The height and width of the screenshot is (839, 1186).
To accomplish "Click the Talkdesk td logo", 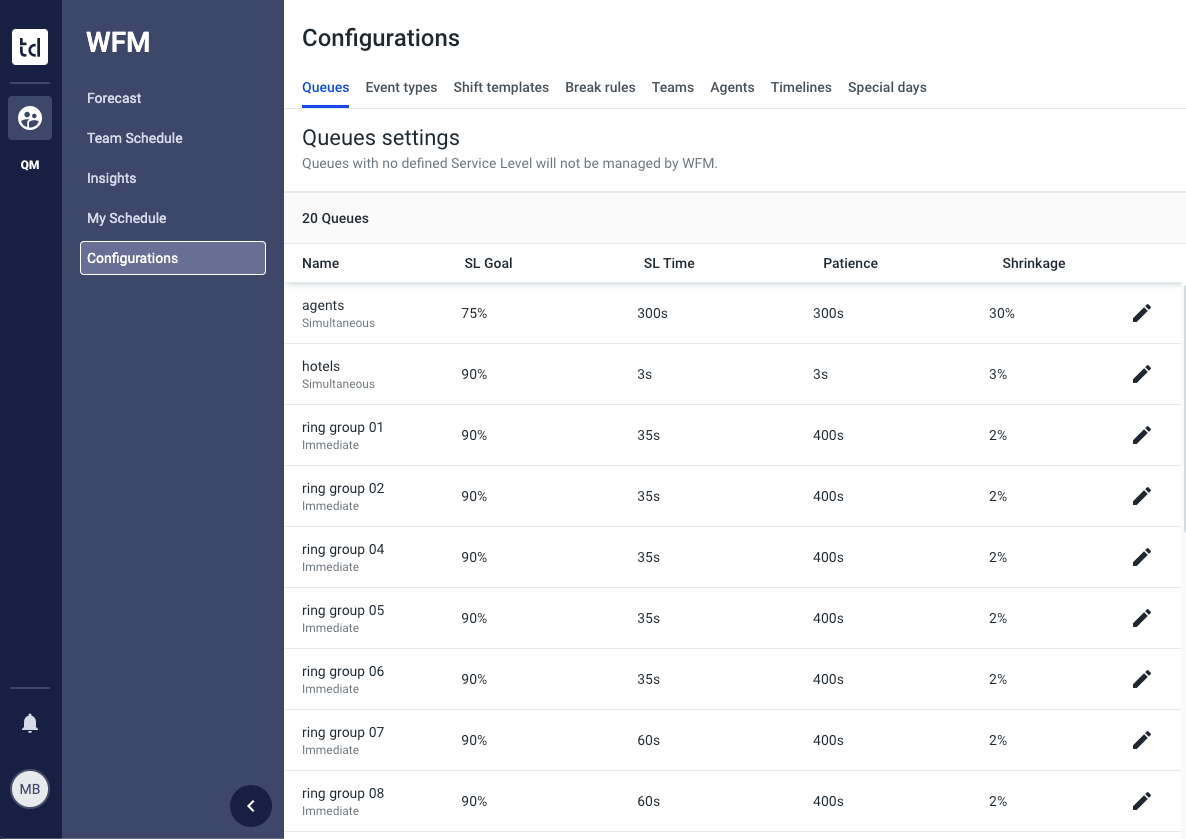I will 29,47.
